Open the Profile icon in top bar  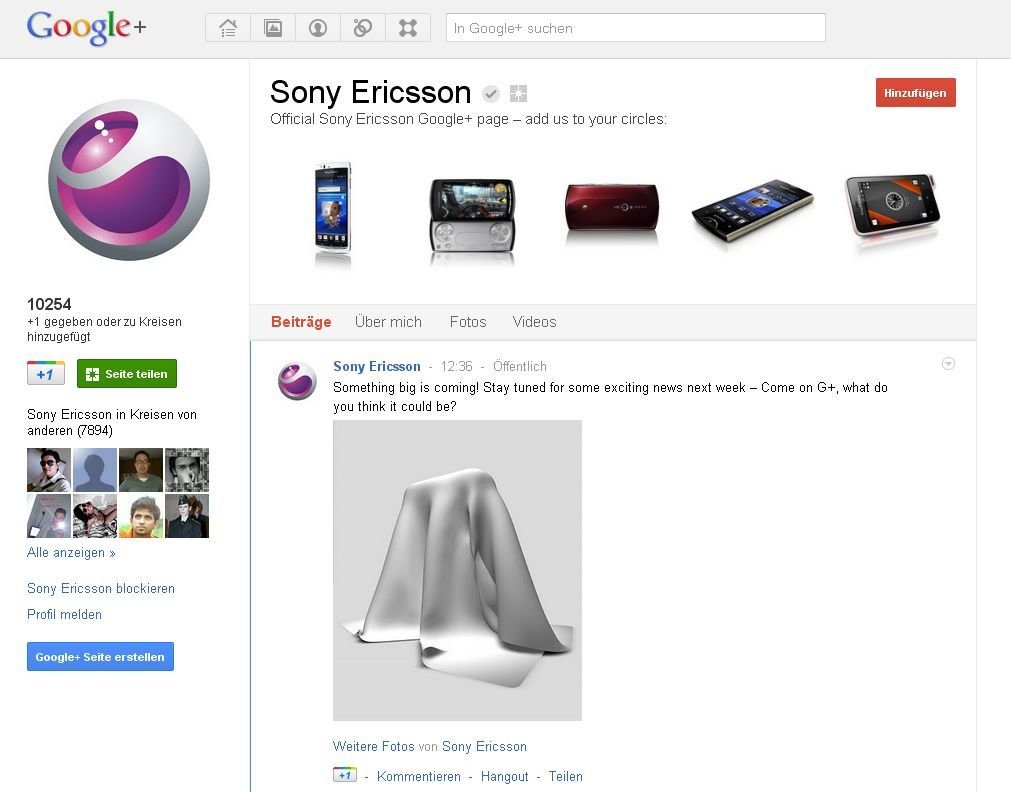(x=318, y=28)
